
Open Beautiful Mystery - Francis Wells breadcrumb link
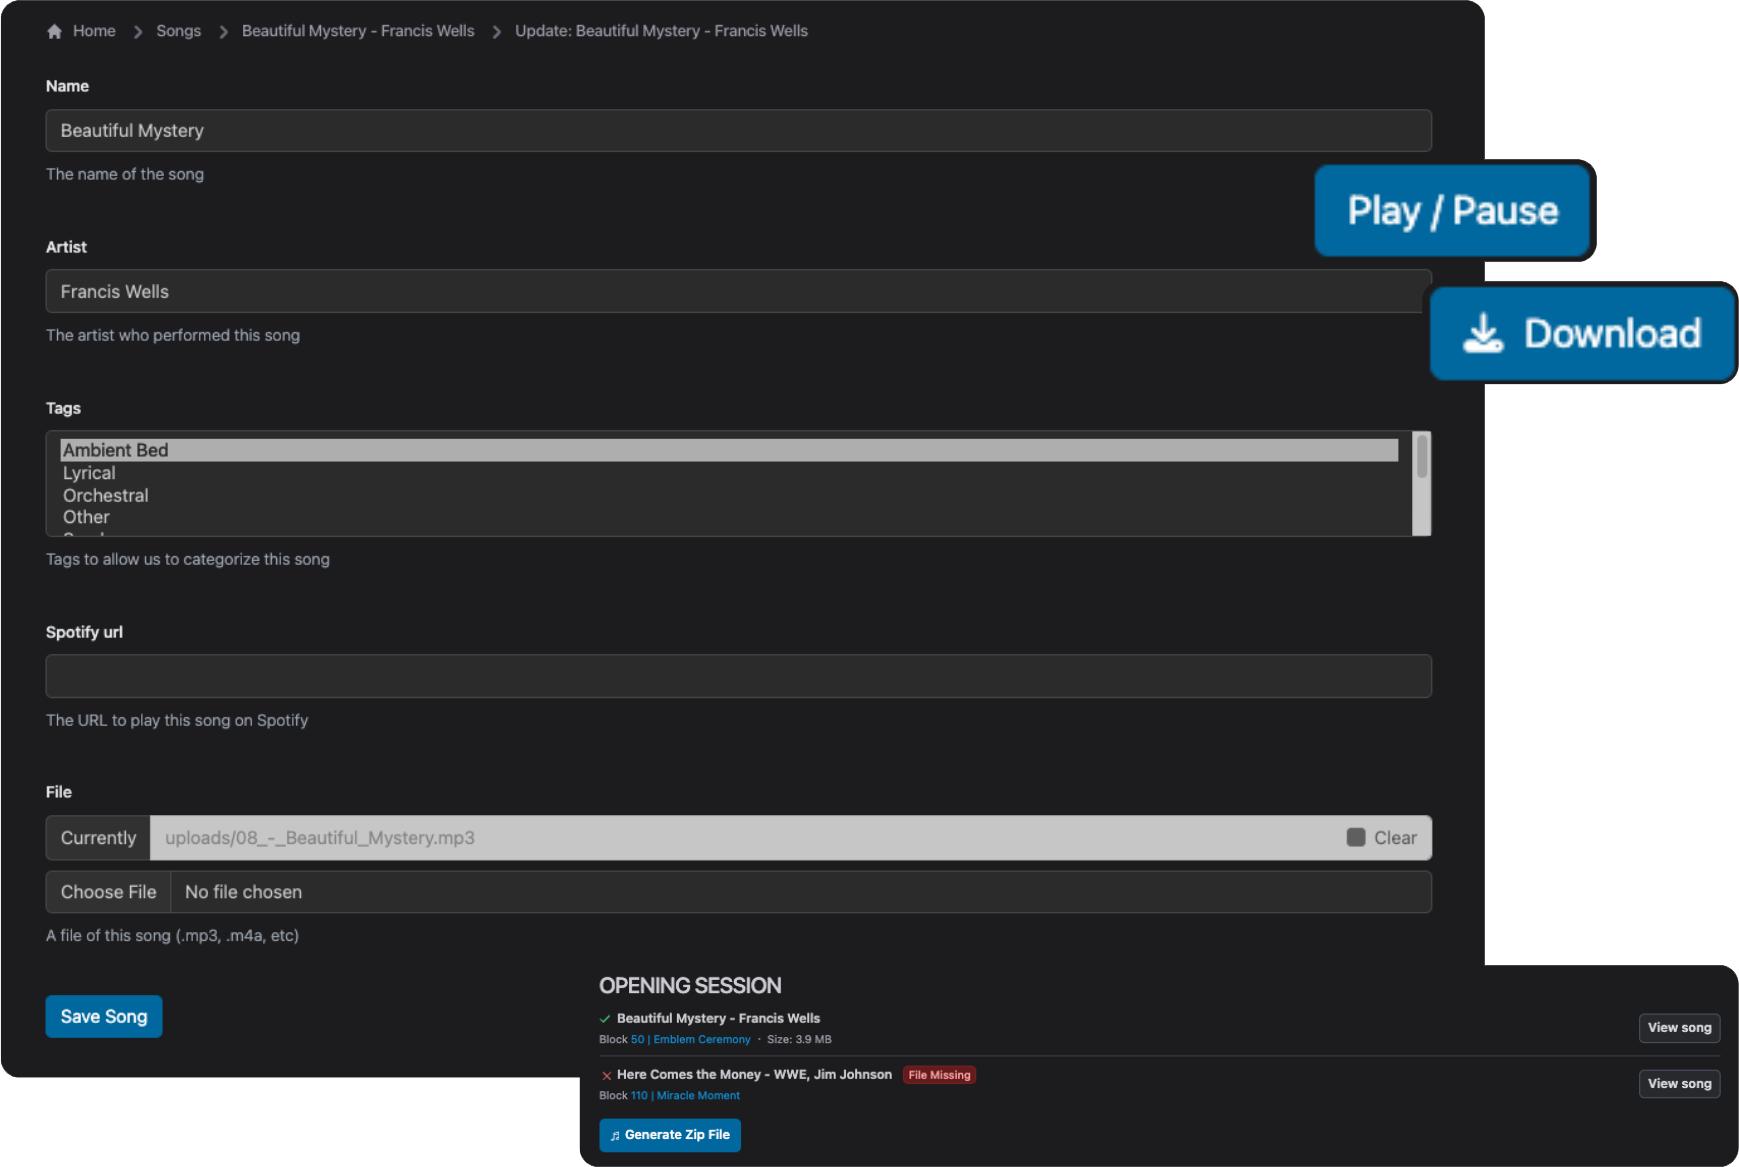[358, 31]
